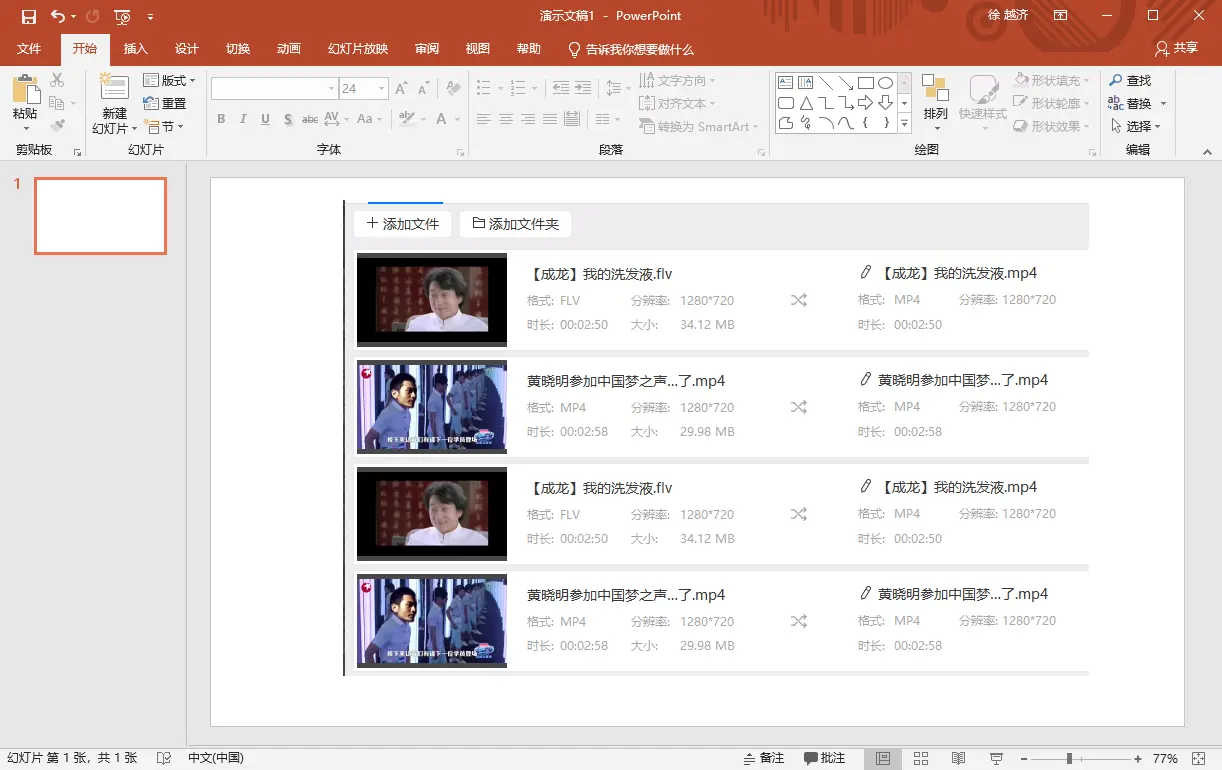Pick the right arrow shape in gallery
The height and width of the screenshot is (770, 1222).
[x=865, y=103]
